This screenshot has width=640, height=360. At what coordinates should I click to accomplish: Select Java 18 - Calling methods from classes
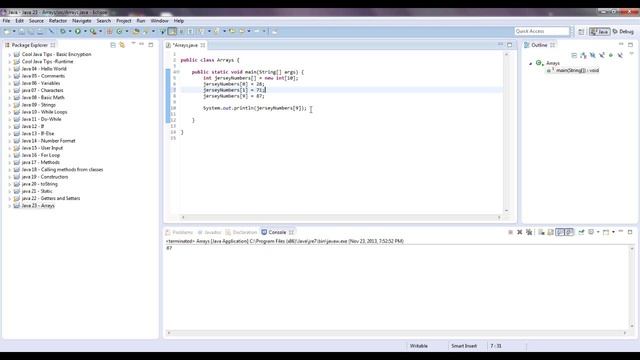pyautogui.click(x=62, y=169)
